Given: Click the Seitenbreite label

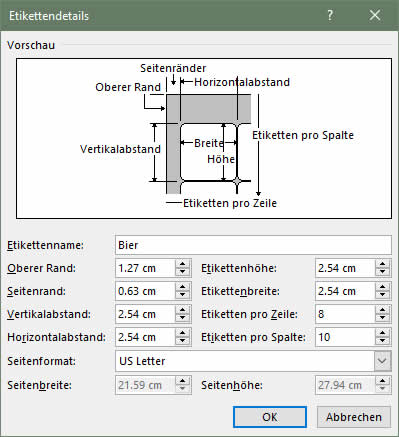Looking at the screenshot, I should [39, 385].
